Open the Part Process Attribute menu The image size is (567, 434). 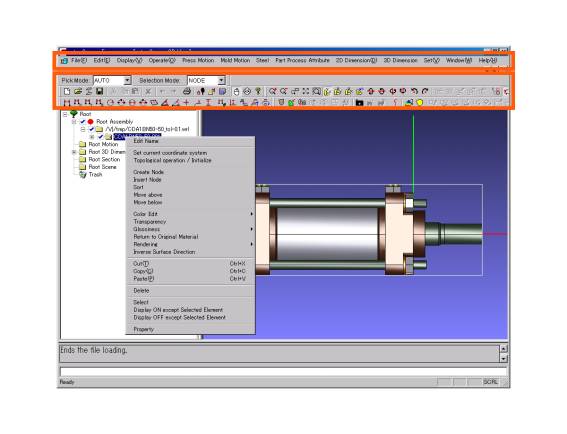302,60
